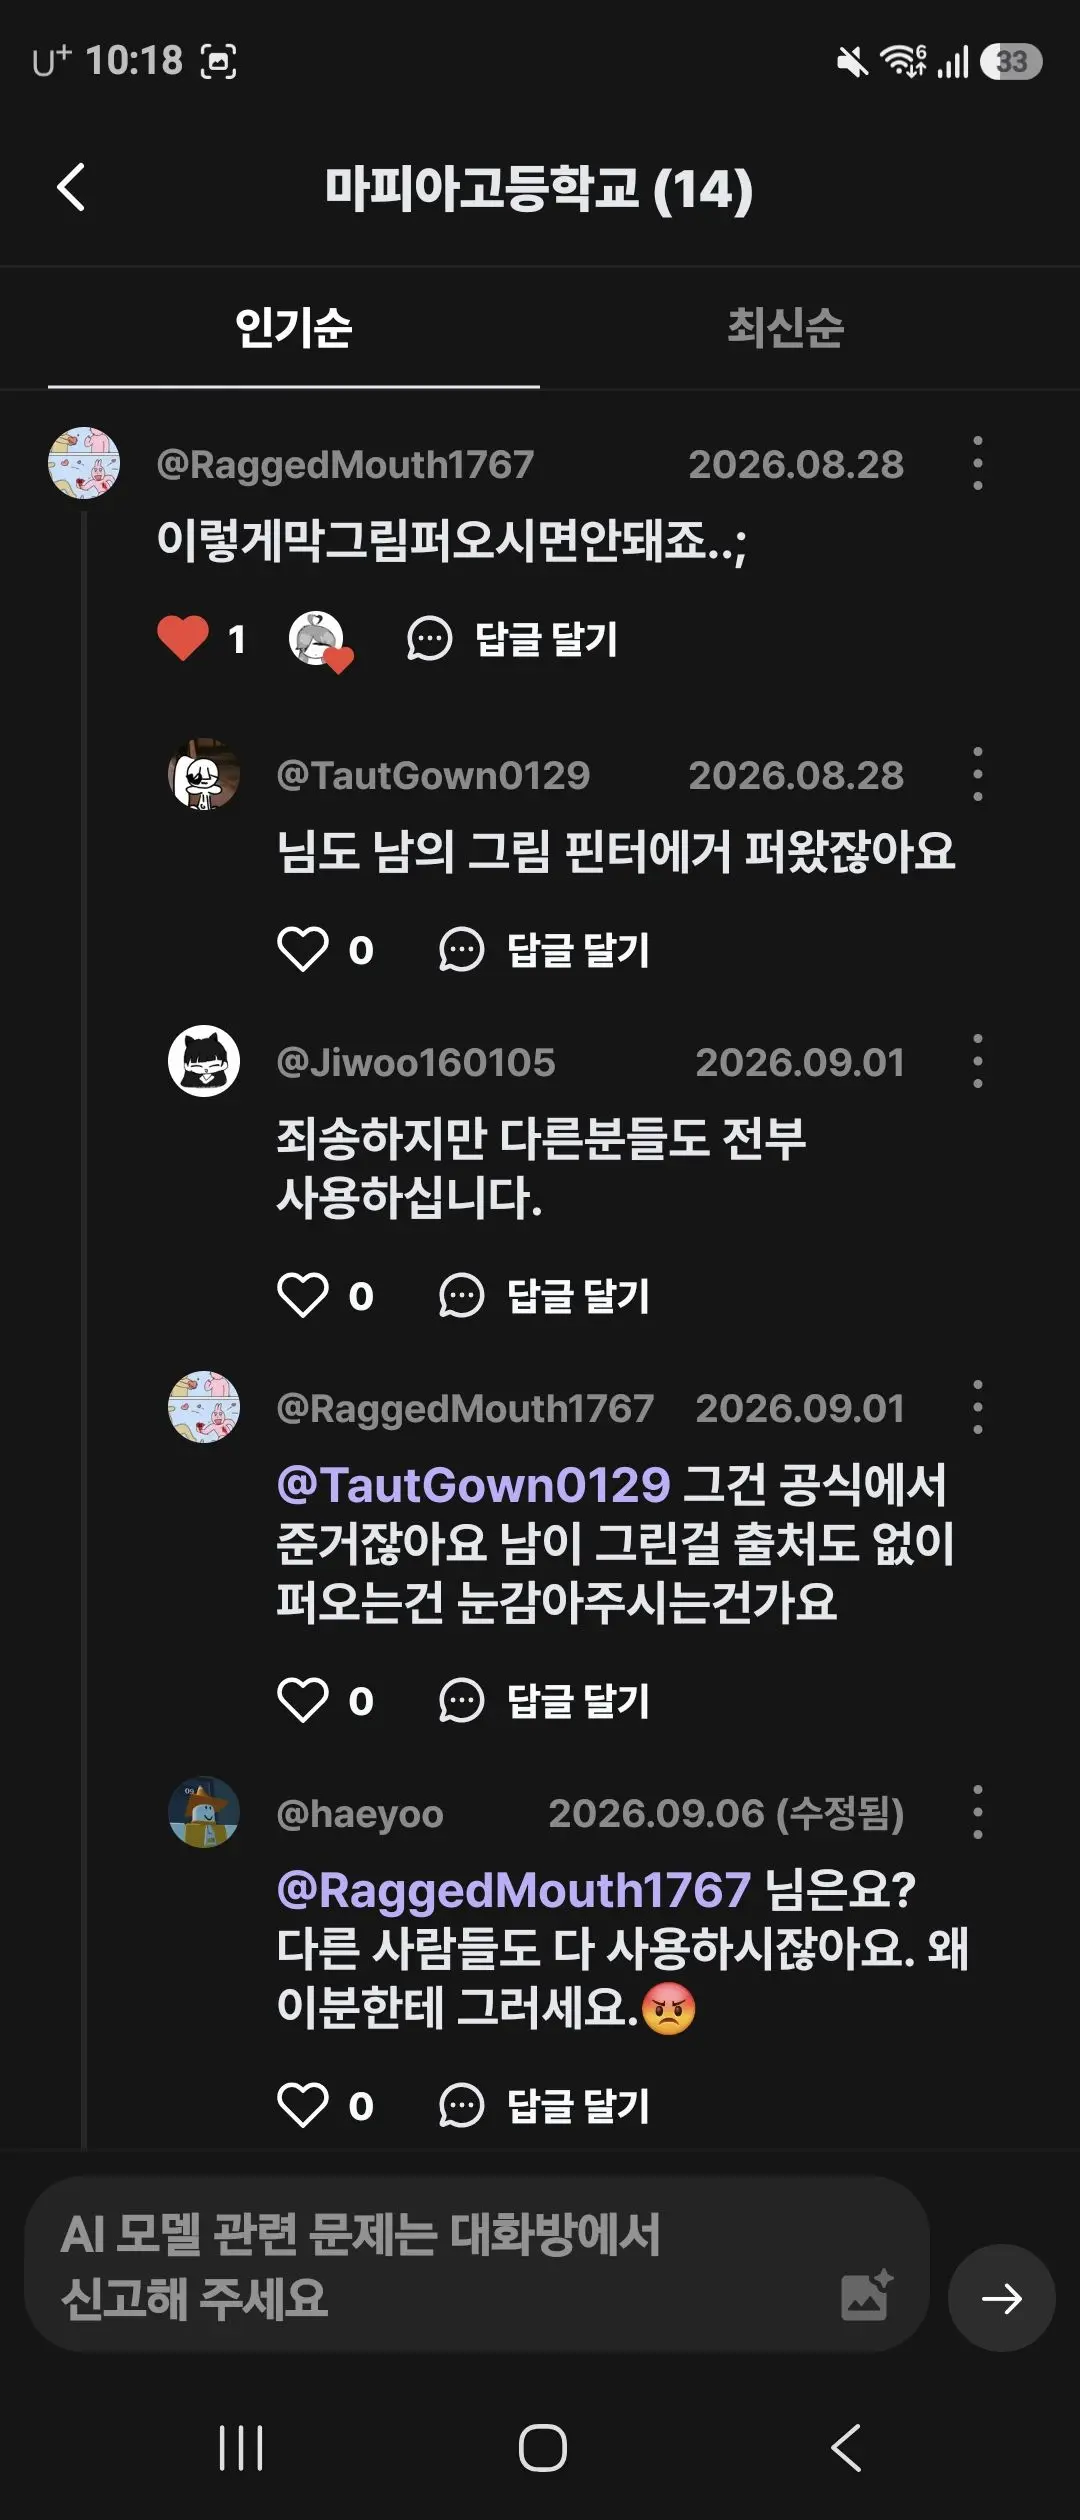This screenshot has width=1080, height=2520.
Task: View the liker avatar beside the heart count
Action: 320,640
